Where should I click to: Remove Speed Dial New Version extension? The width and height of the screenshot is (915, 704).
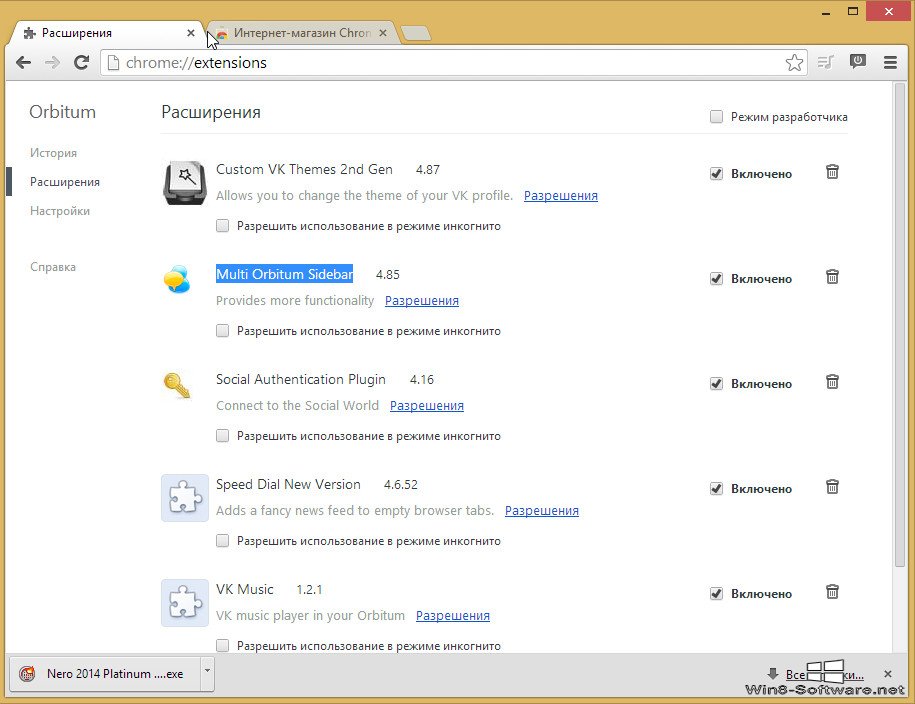tap(832, 487)
